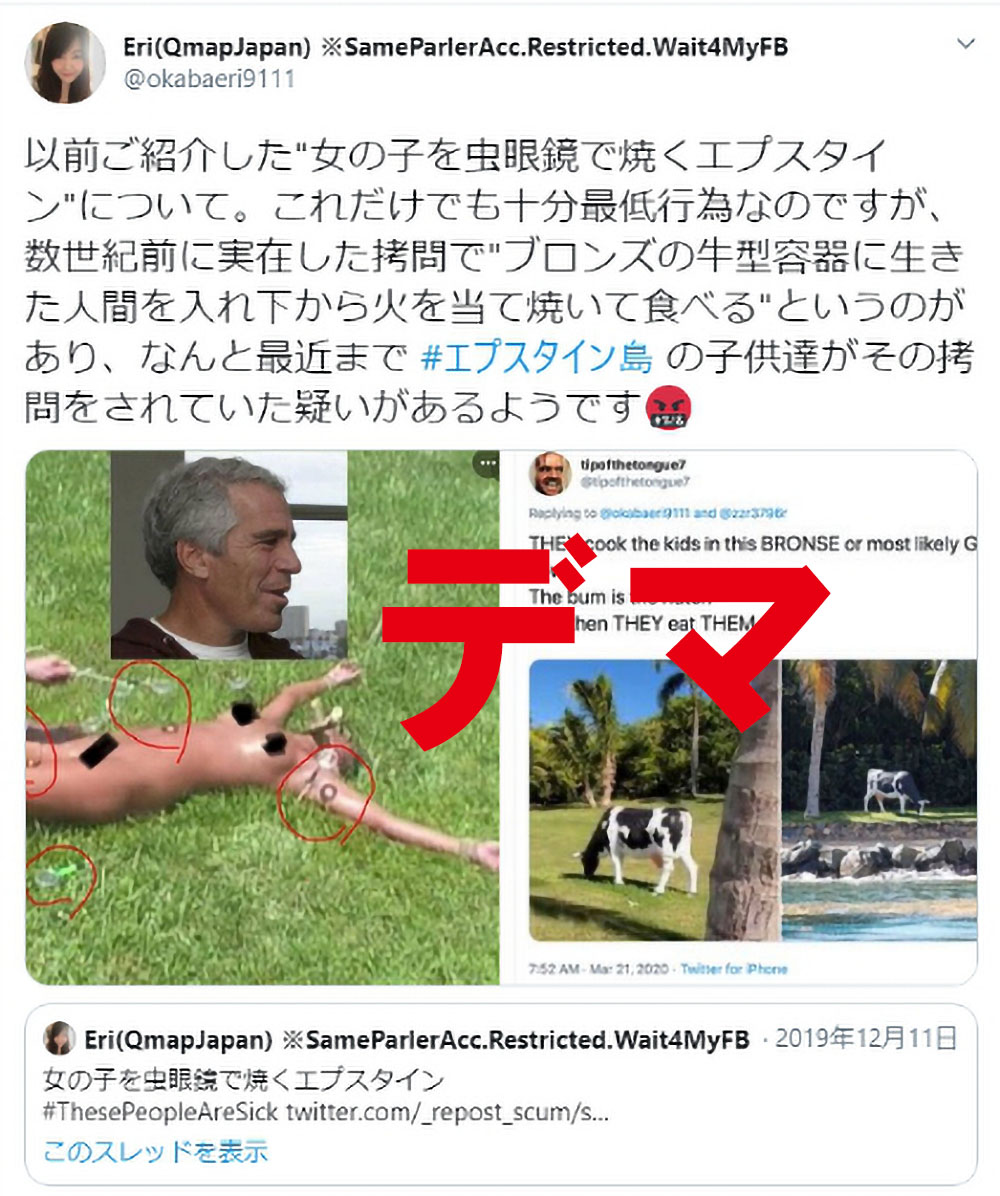Open the @okabaeri9111 handle
1000x1196 pixels.
tap(210, 79)
